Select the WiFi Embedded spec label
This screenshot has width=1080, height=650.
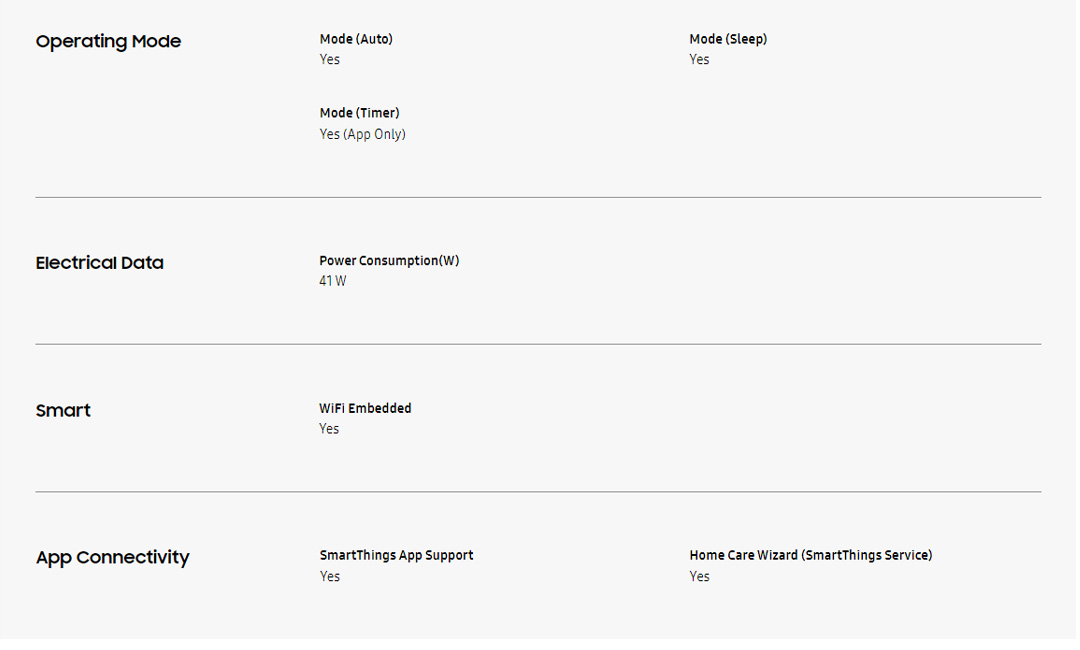(365, 408)
